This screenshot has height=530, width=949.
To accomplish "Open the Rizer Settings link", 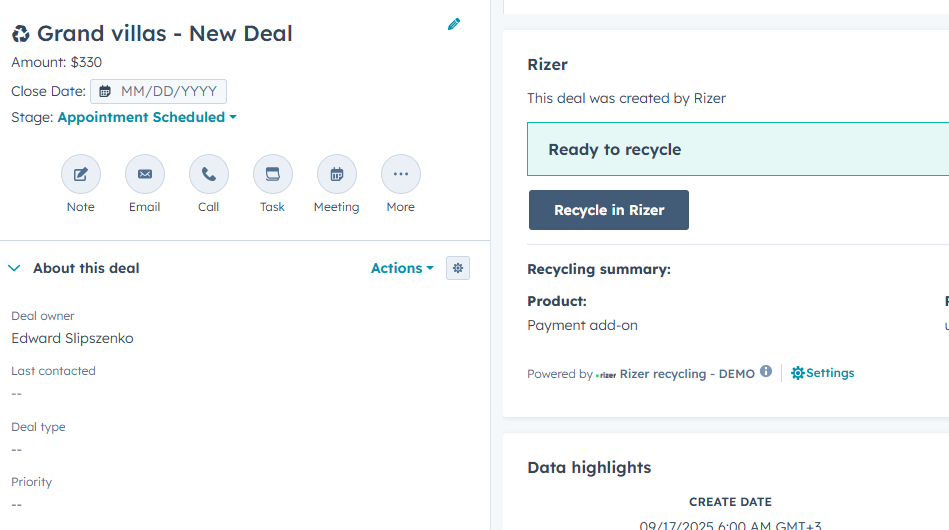I will point(823,373).
